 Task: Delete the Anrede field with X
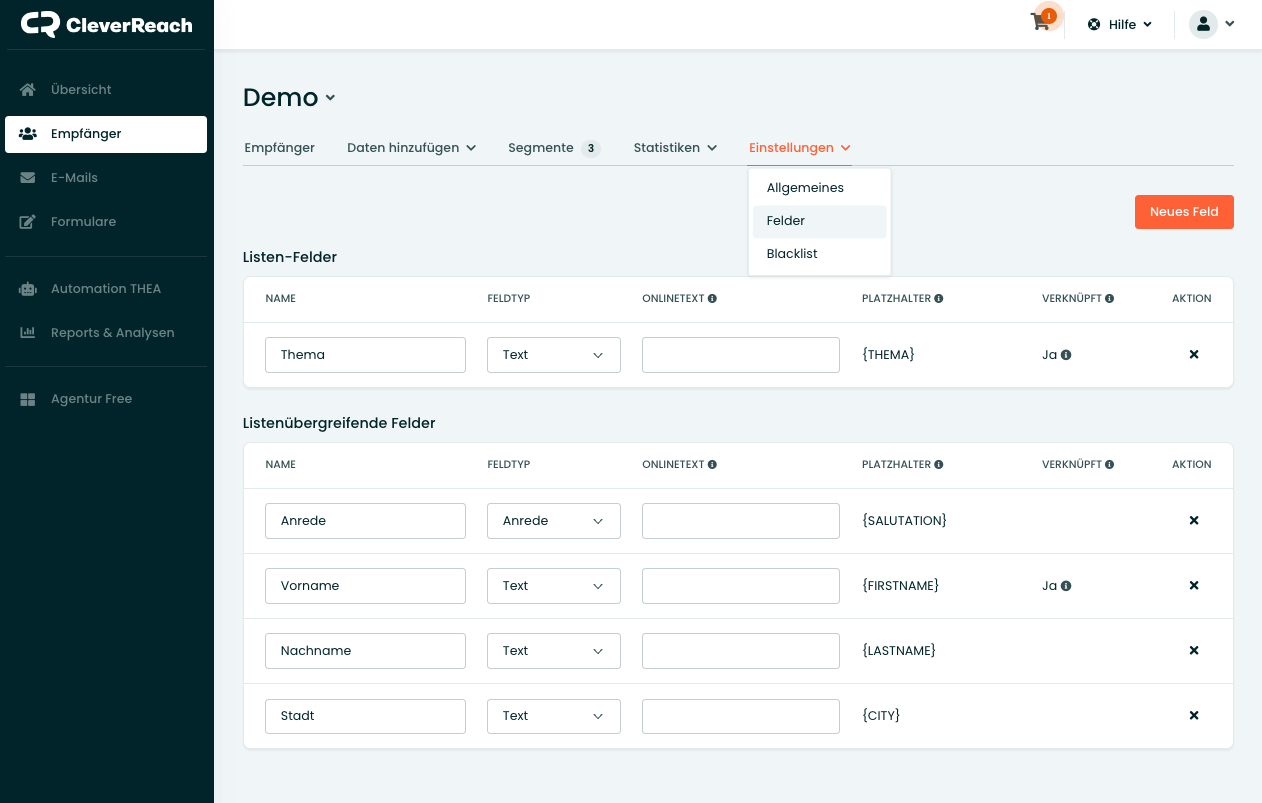pyautogui.click(x=1193, y=521)
